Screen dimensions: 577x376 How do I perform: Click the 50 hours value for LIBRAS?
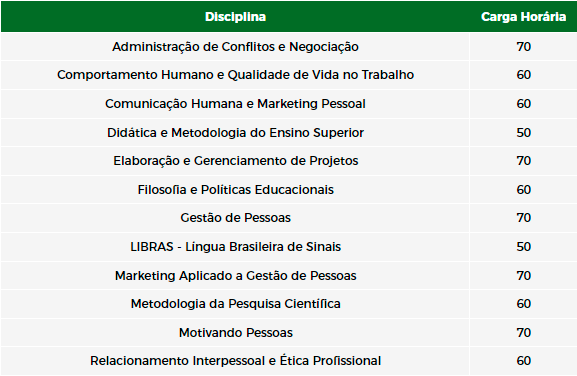point(523,246)
